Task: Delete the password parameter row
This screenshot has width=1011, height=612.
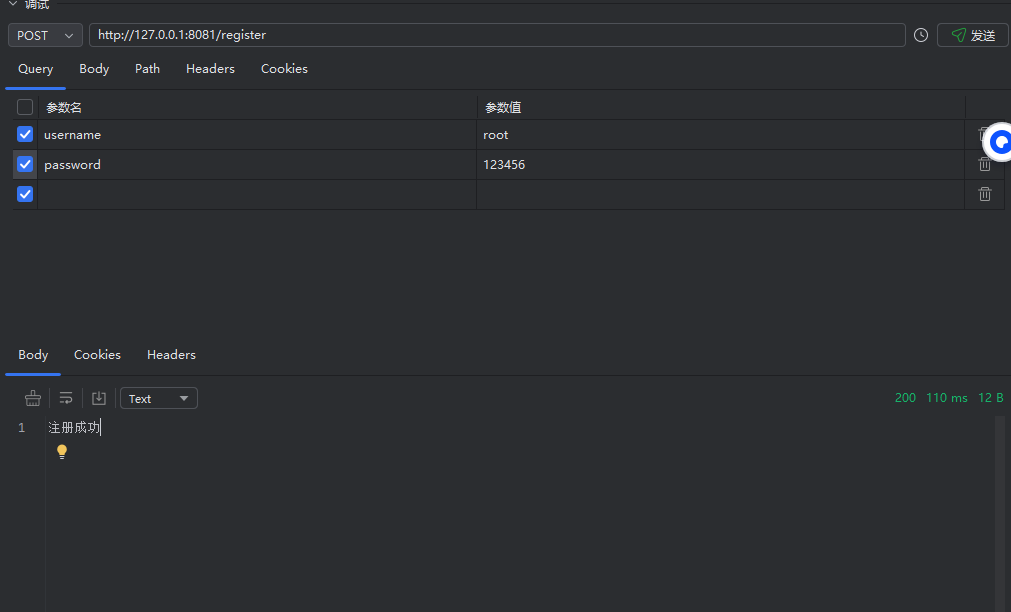Action: coord(984,165)
